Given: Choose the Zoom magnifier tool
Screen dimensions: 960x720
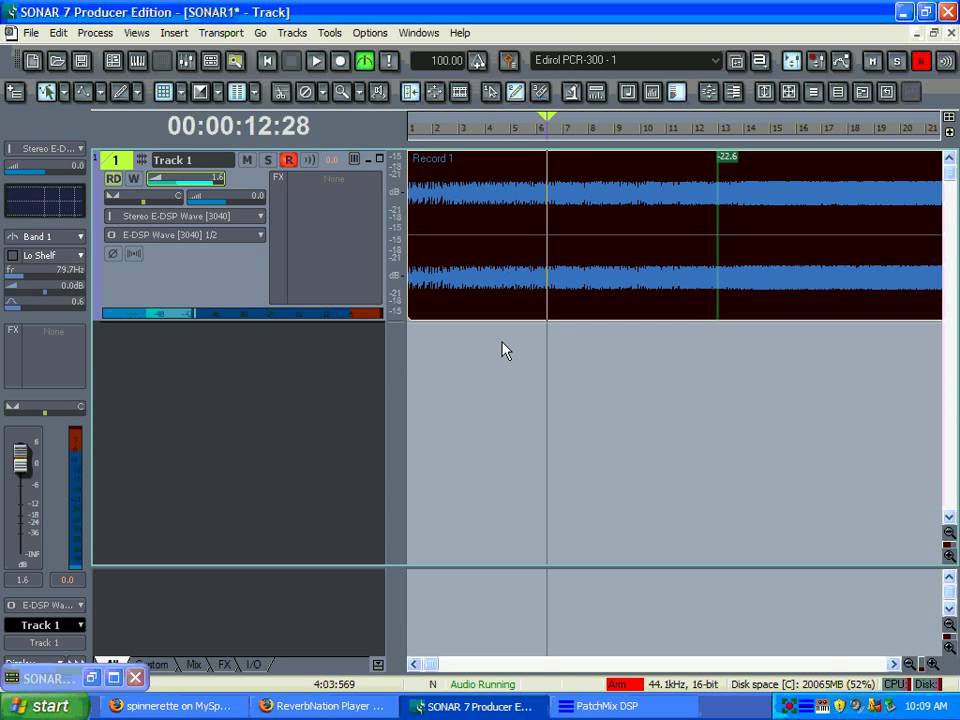Looking at the screenshot, I should [342, 92].
